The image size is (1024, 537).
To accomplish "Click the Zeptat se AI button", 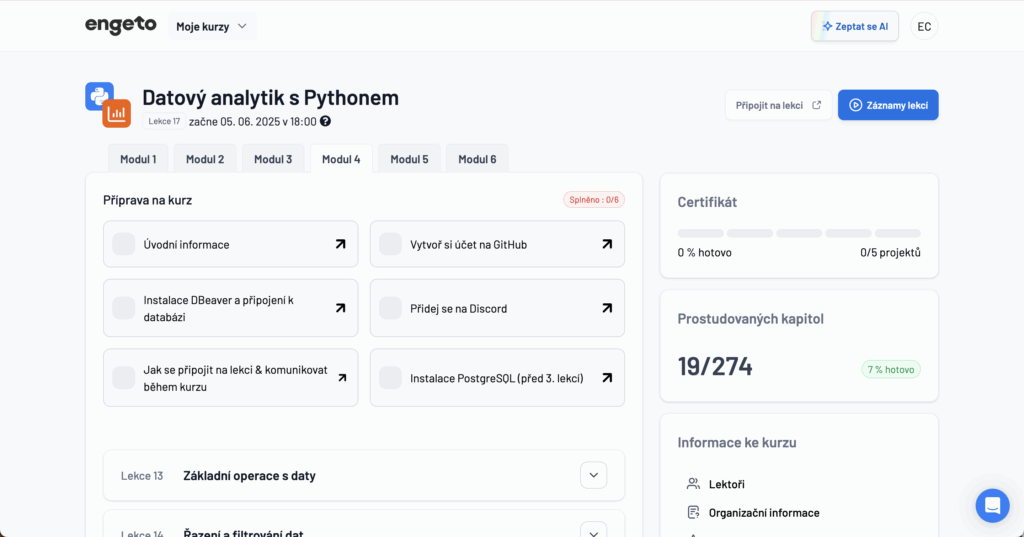I will pos(855,26).
